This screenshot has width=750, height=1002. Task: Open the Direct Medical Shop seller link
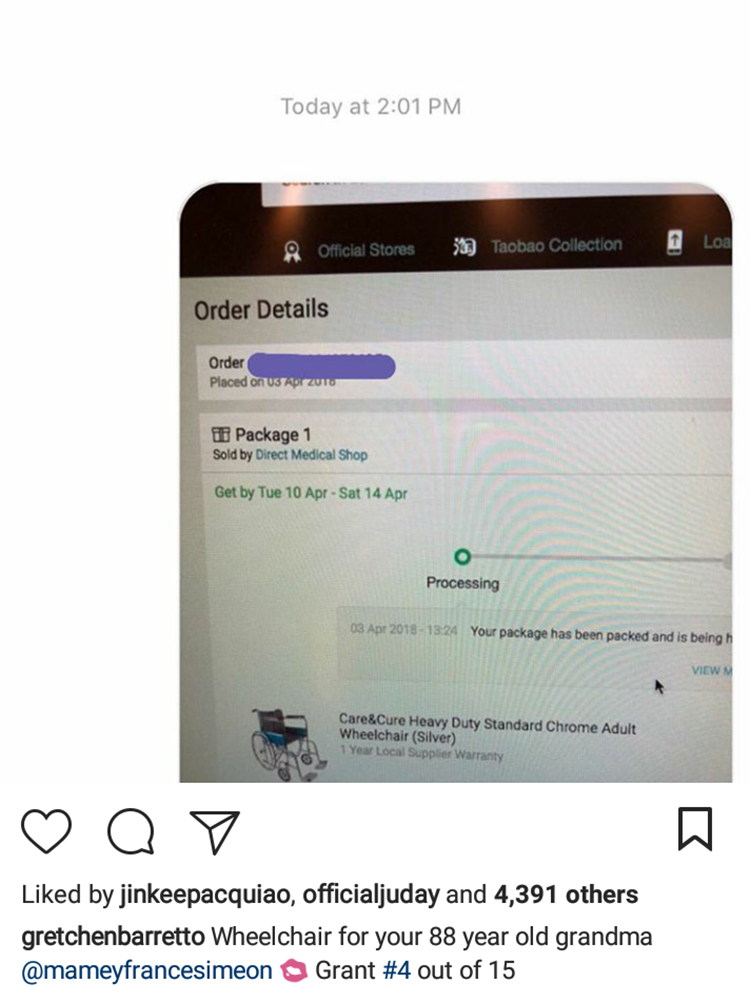pos(311,454)
